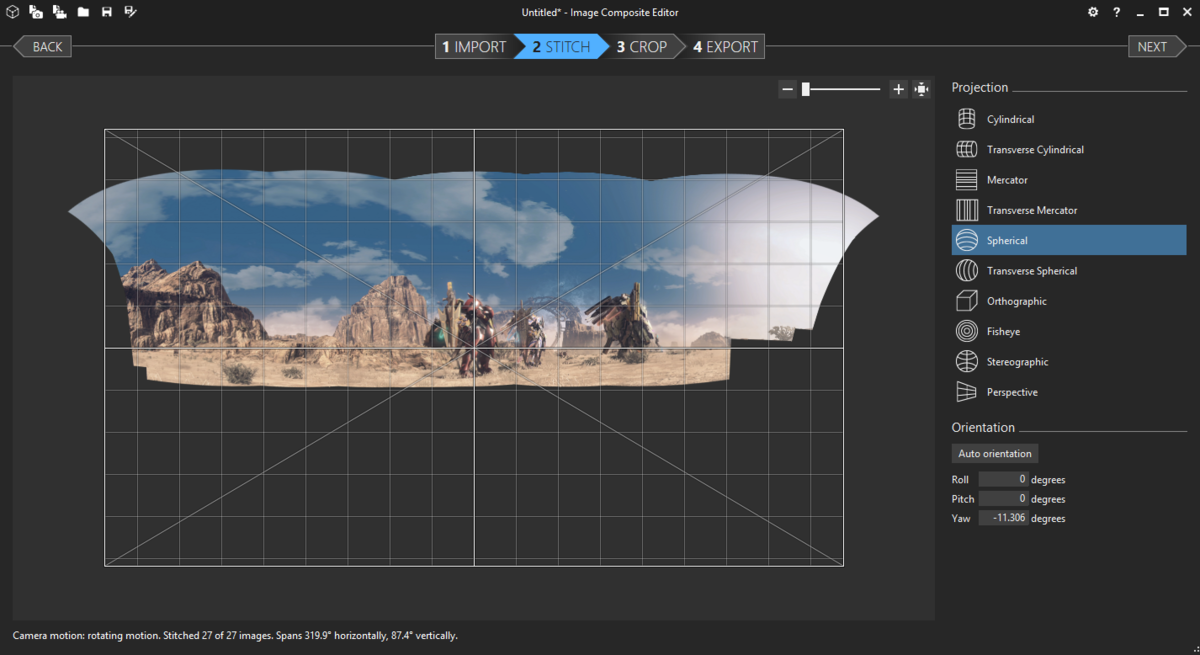Zoom out with minus button
The height and width of the screenshot is (655, 1200).
788,89
